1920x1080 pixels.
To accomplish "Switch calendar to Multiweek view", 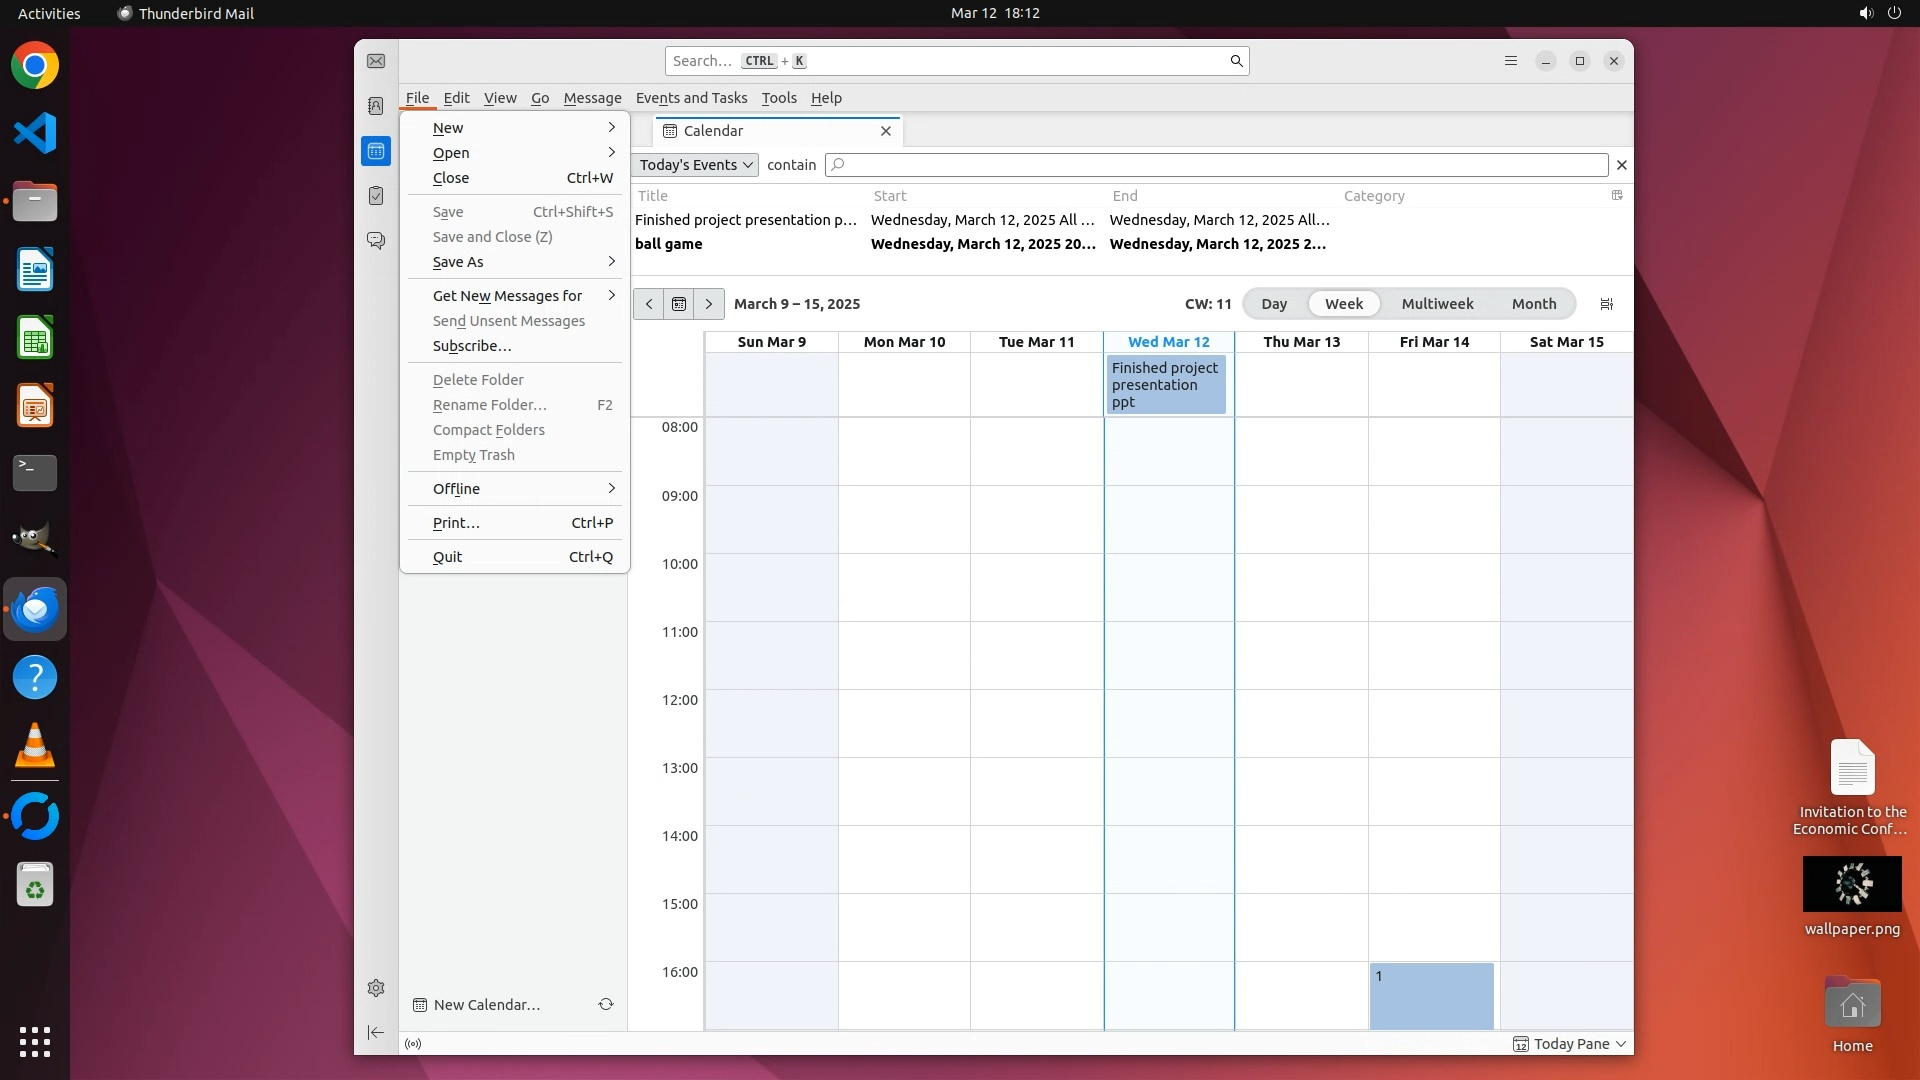I will pyautogui.click(x=1437, y=304).
